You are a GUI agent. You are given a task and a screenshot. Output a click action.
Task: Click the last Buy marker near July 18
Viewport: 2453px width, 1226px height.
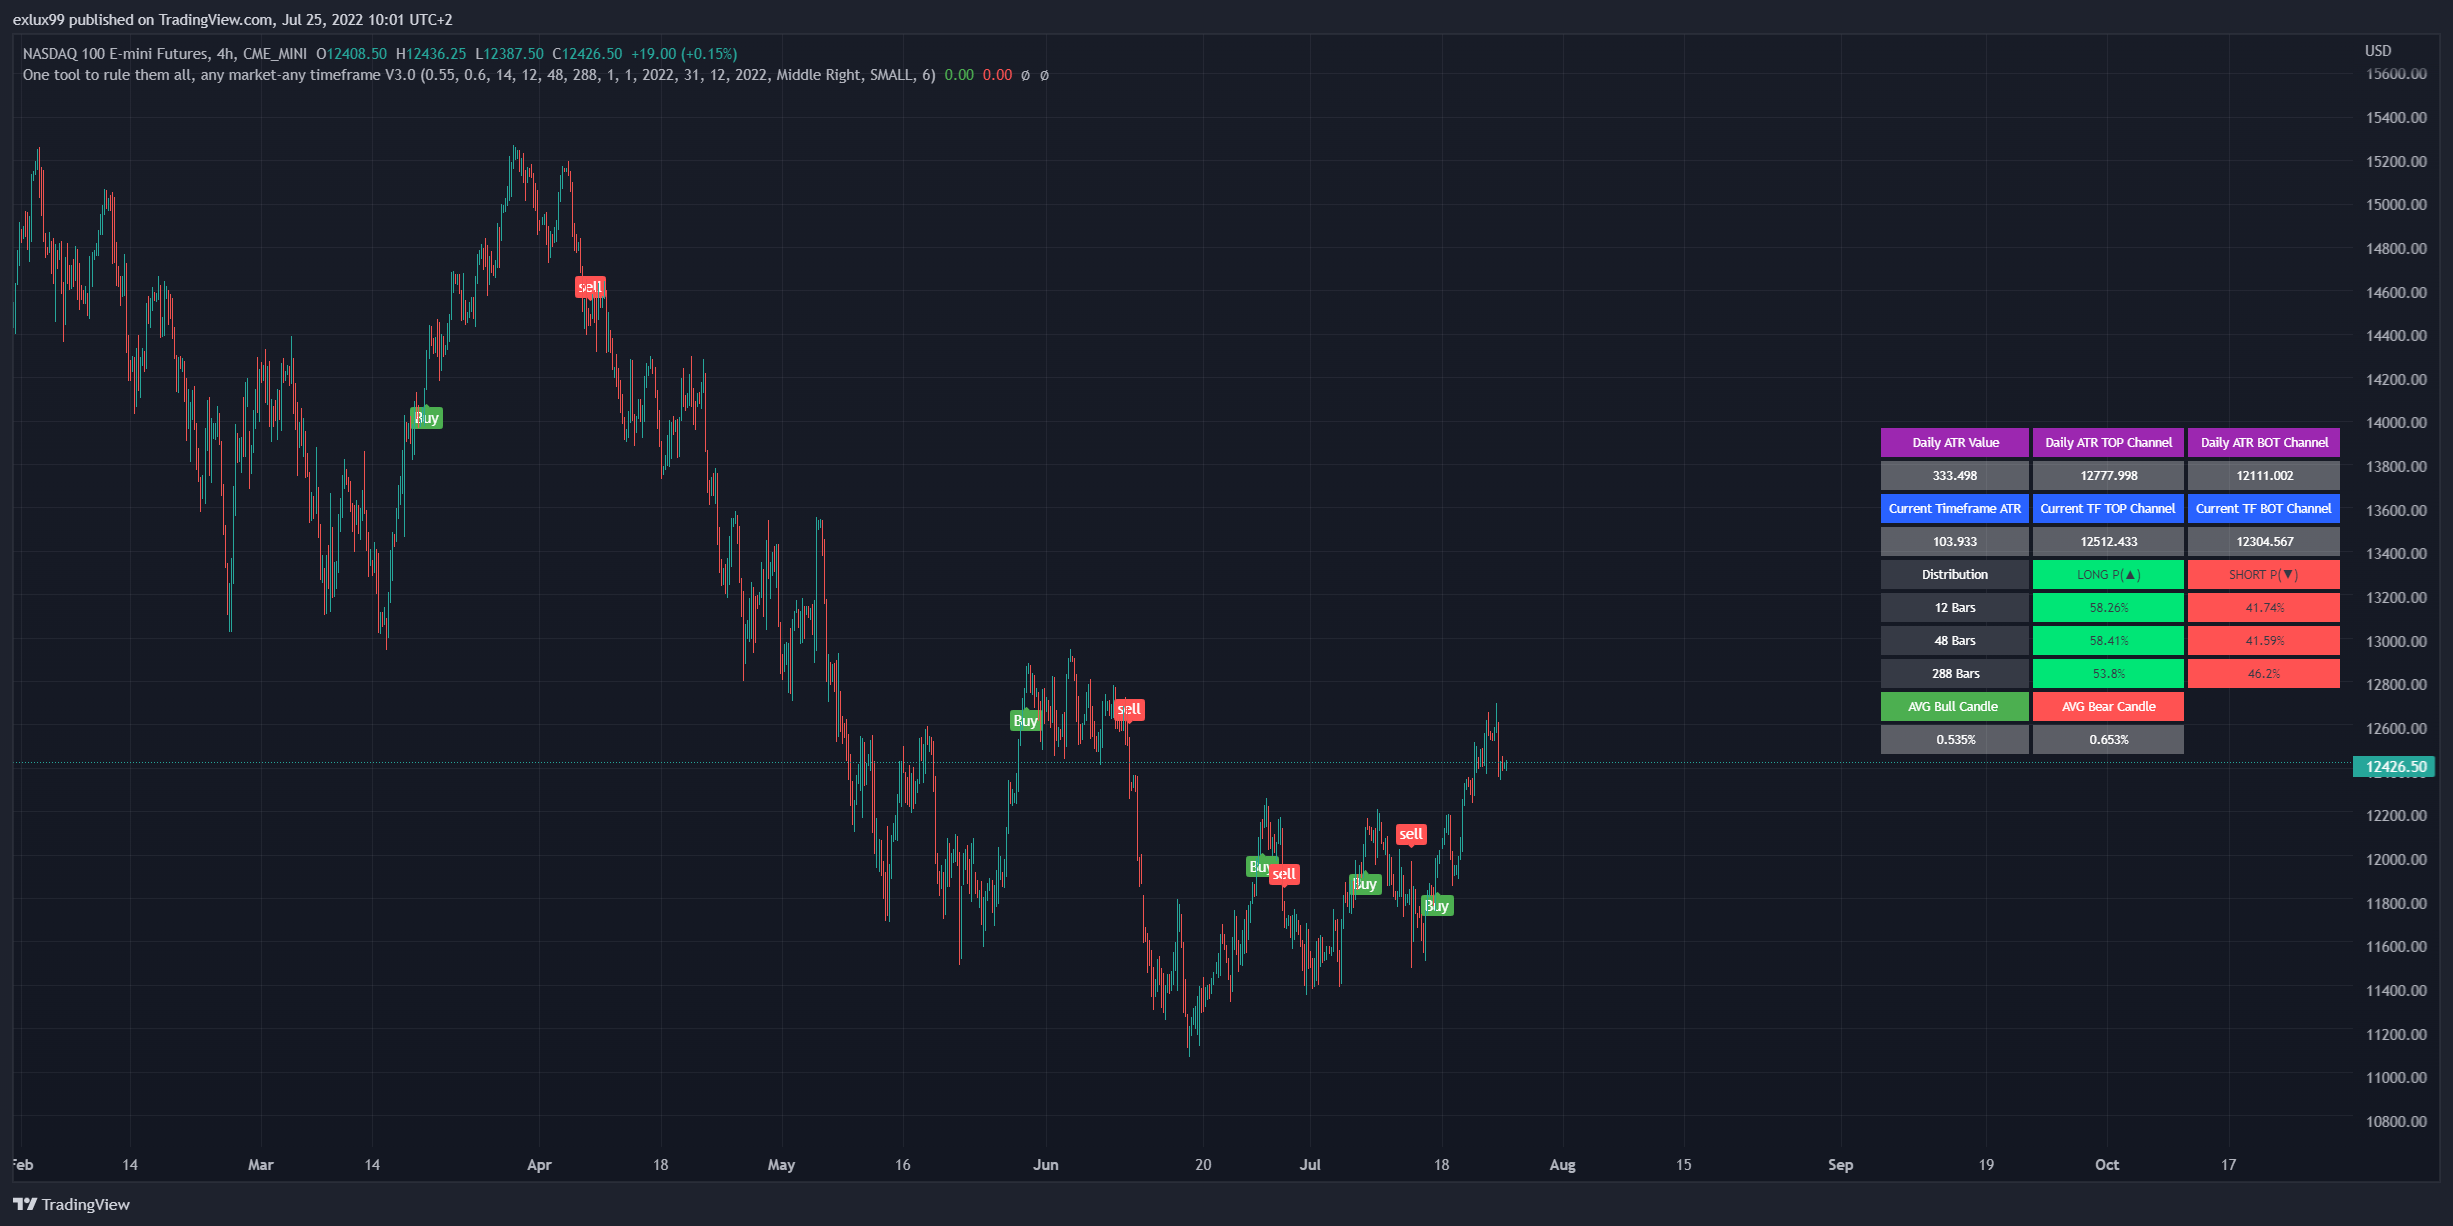(x=1436, y=906)
